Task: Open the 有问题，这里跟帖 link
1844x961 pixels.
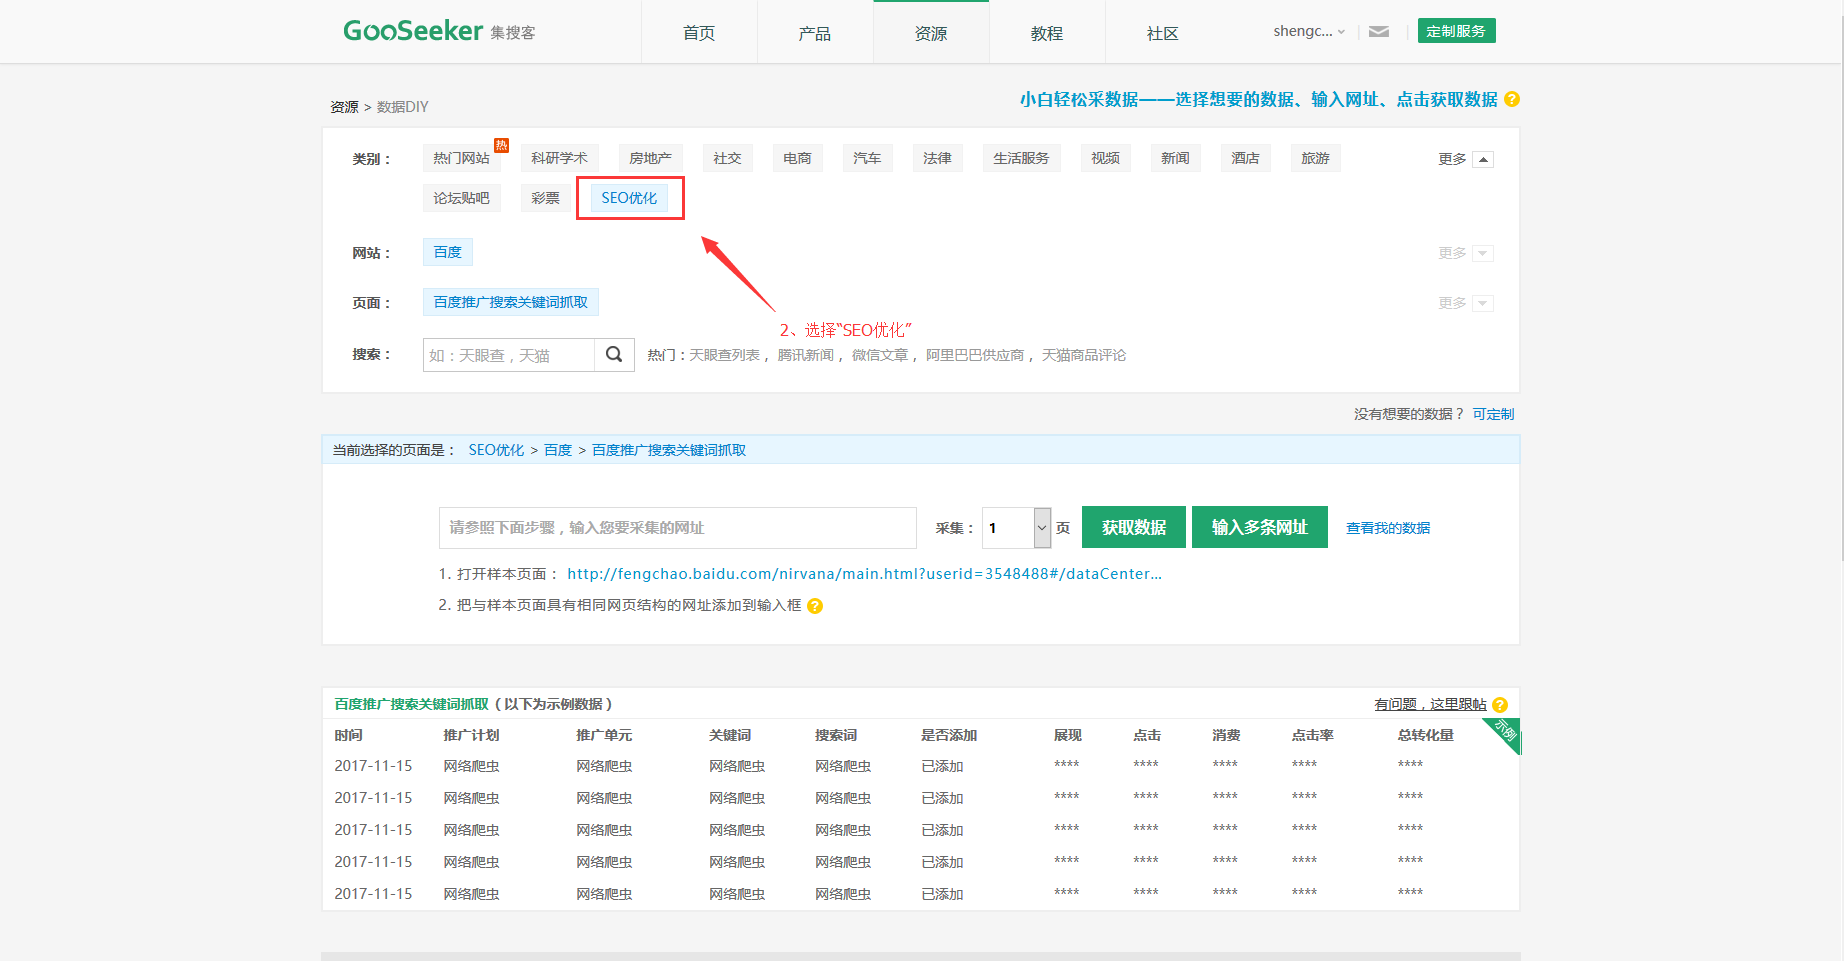Action: point(1430,705)
